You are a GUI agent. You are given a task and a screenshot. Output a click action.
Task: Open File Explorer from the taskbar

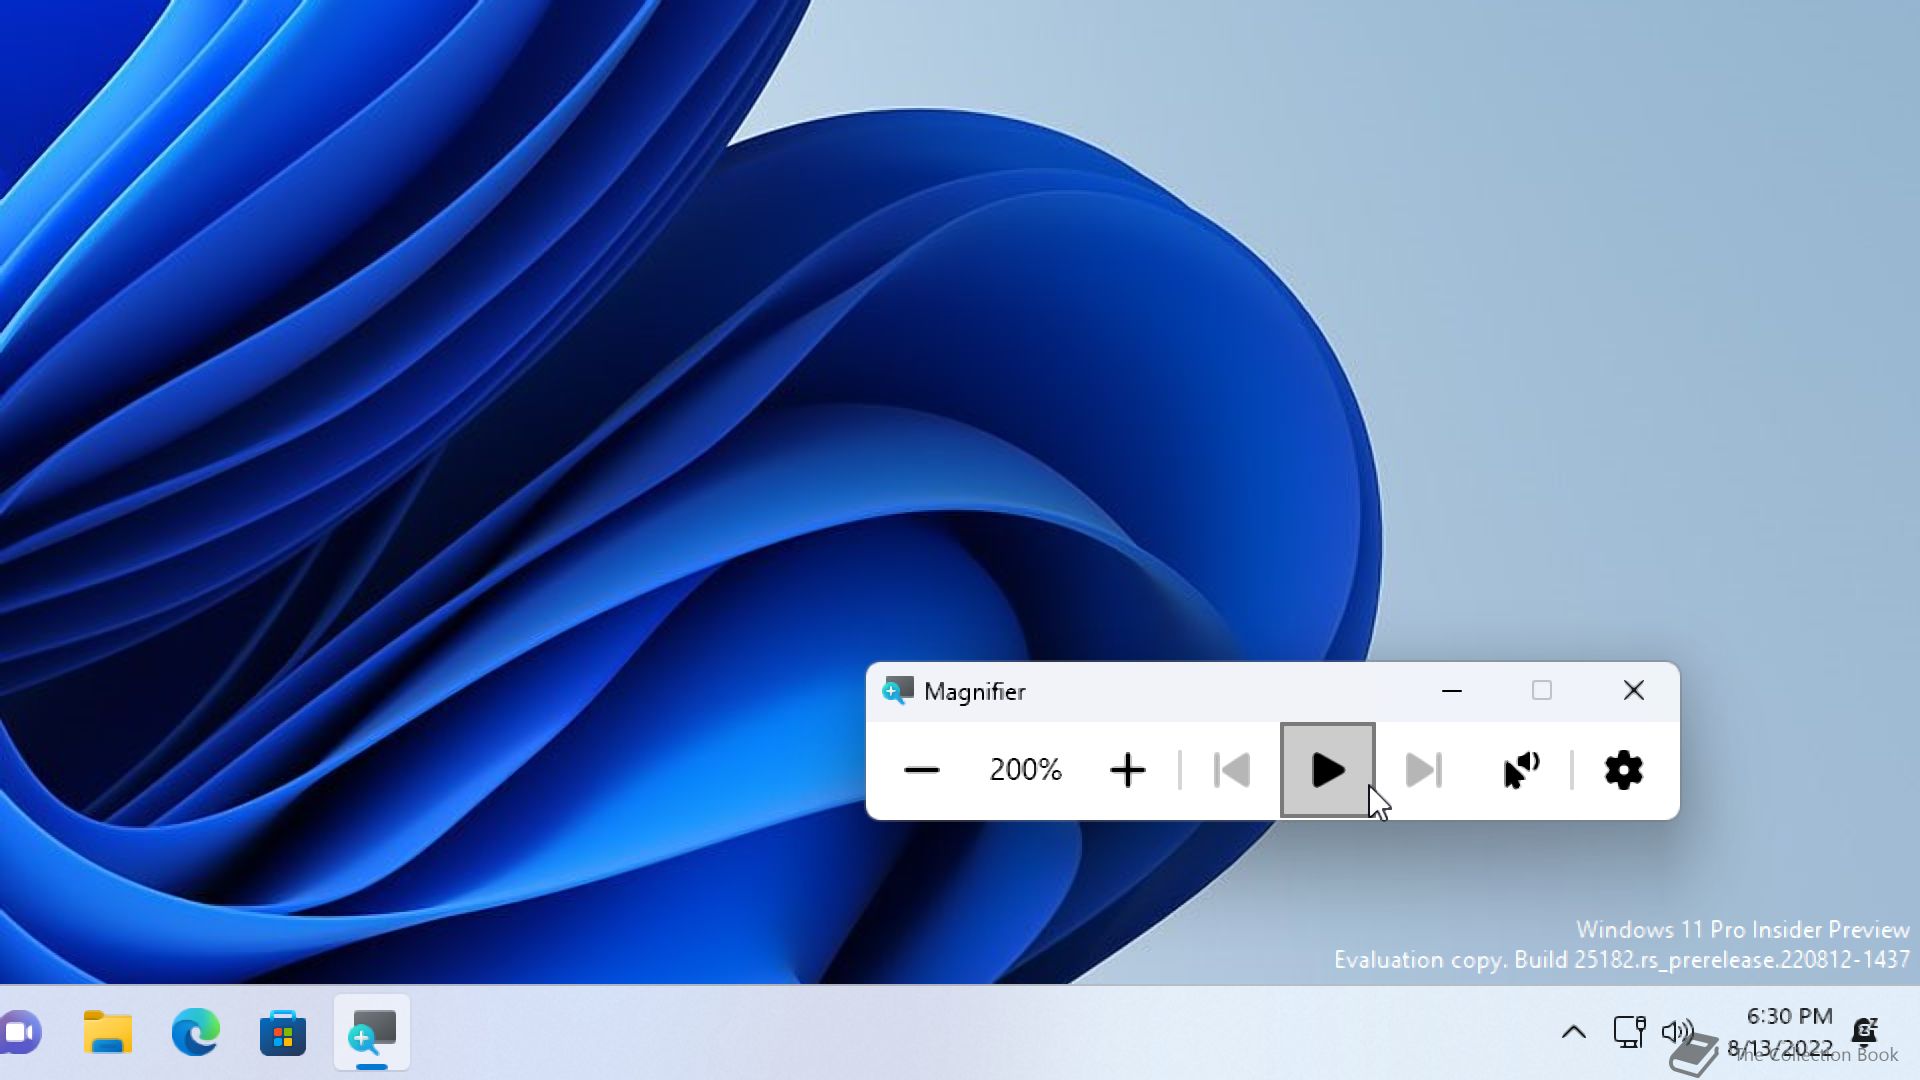click(x=108, y=1032)
